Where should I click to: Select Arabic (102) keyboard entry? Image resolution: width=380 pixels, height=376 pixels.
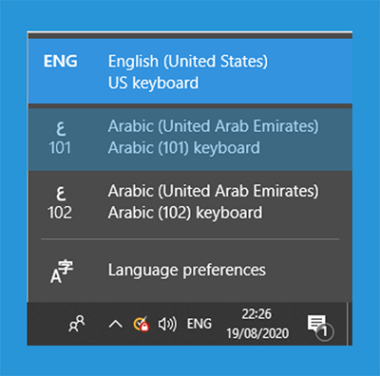(x=190, y=202)
